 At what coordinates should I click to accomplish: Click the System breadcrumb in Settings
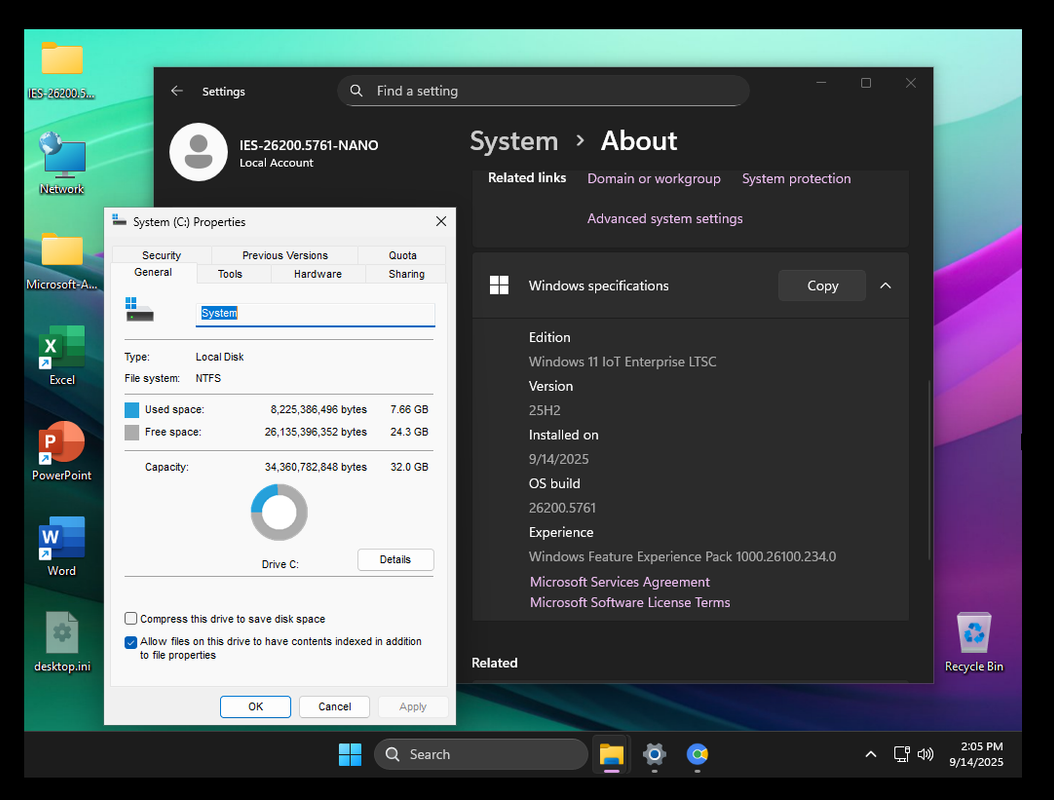pyautogui.click(x=514, y=141)
